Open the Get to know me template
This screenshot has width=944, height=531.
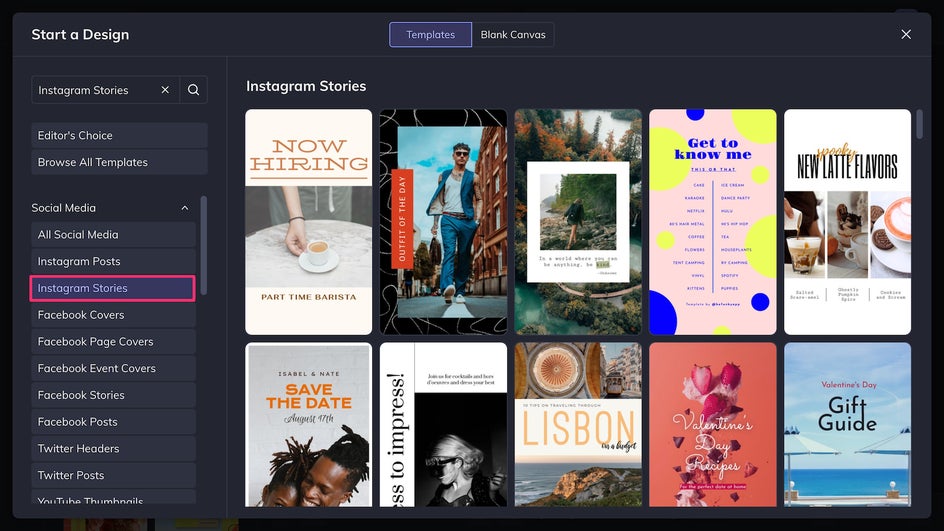click(x=713, y=222)
